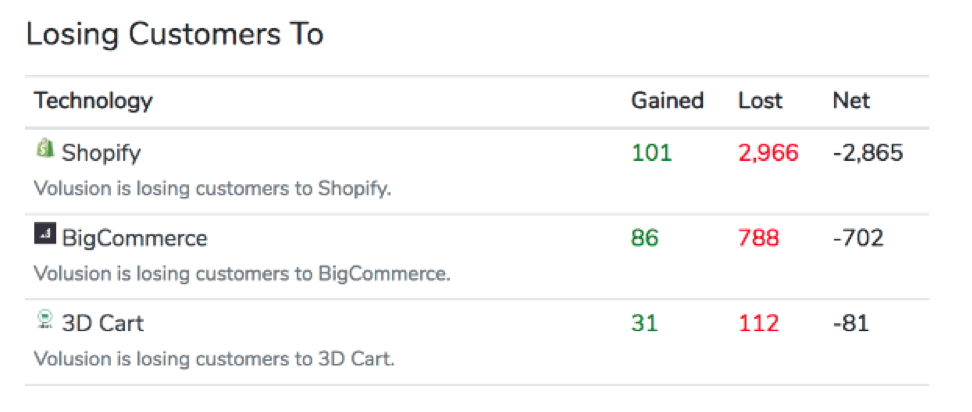Viewport: 972px width, 412px height.
Task: Click Shopify gained value 101
Action: click(652, 152)
